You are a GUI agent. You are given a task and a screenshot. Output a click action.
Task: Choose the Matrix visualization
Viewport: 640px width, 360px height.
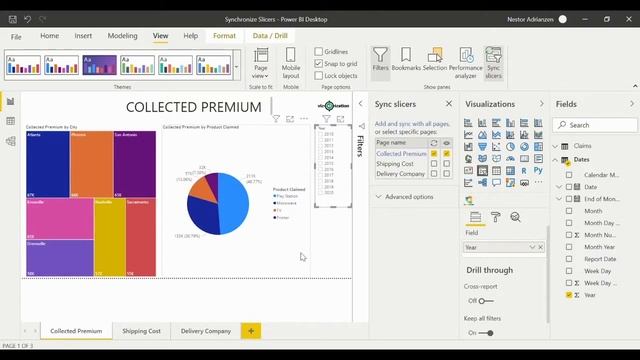tap(510, 171)
